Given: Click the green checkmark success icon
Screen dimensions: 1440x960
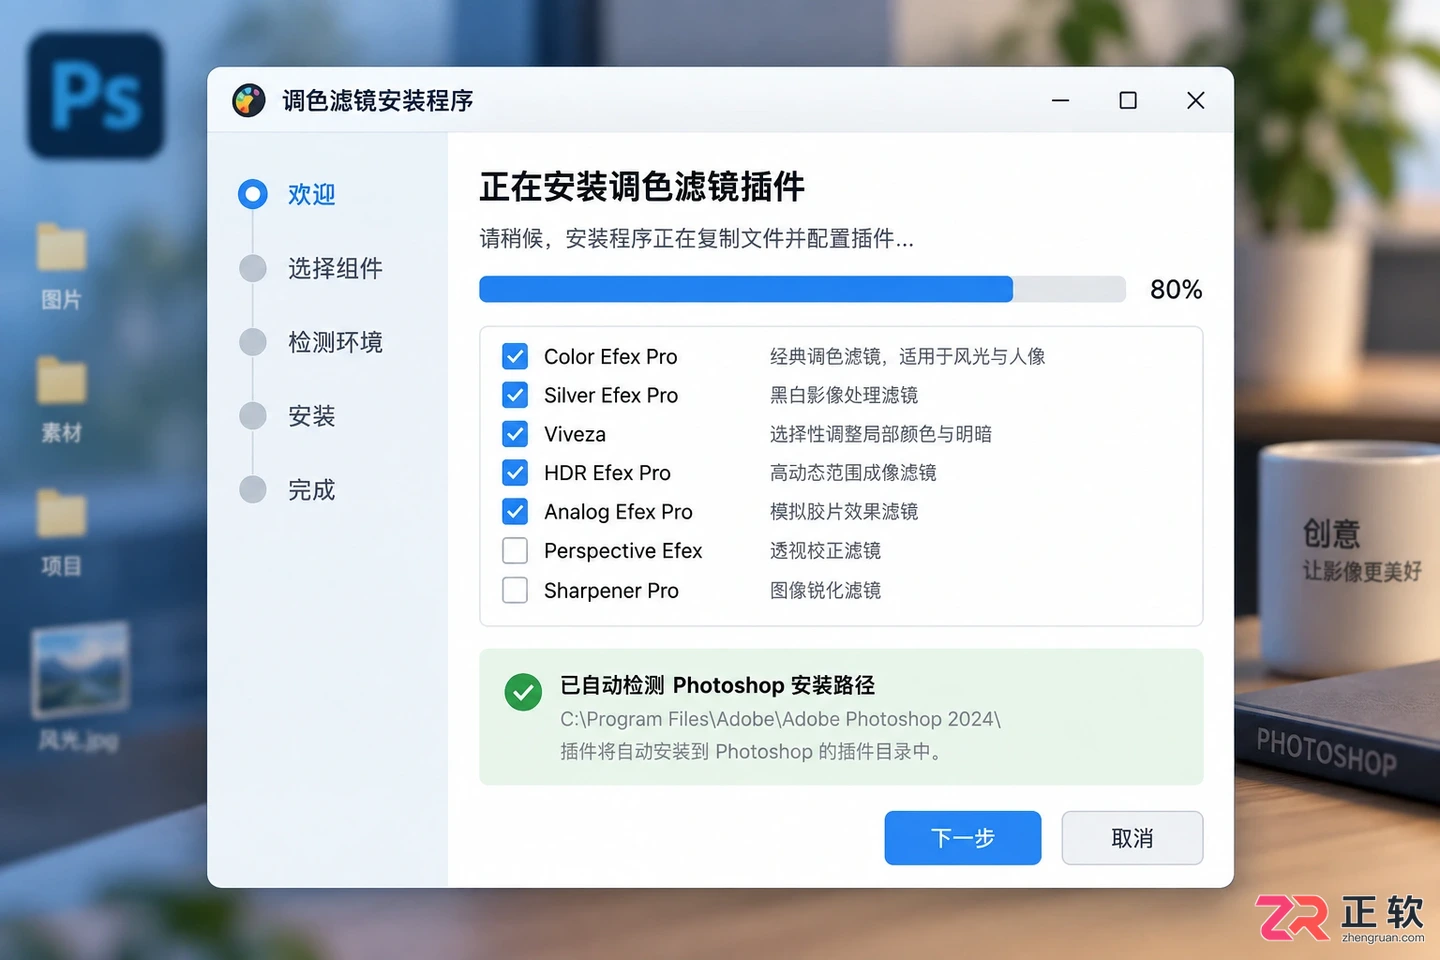Looking at the screenshot, I should coord(523,692).
